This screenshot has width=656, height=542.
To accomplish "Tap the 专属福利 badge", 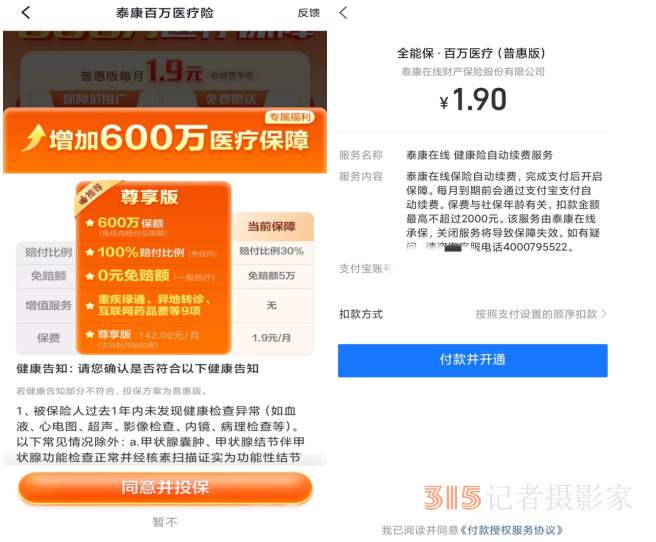I will (290, 117).
